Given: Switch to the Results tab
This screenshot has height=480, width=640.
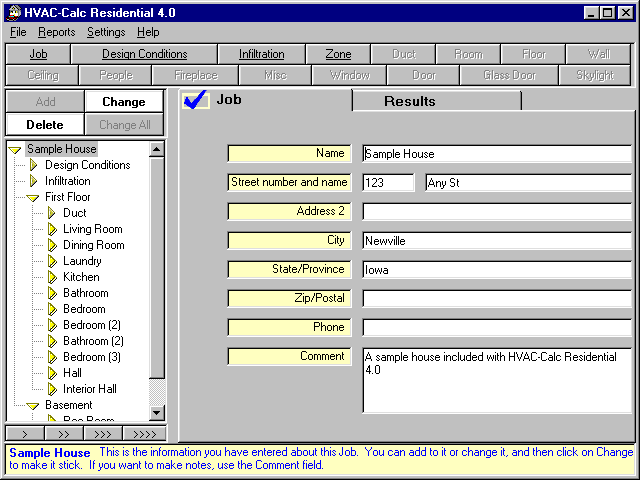Looking at the screenshot, I should (436, 101).
